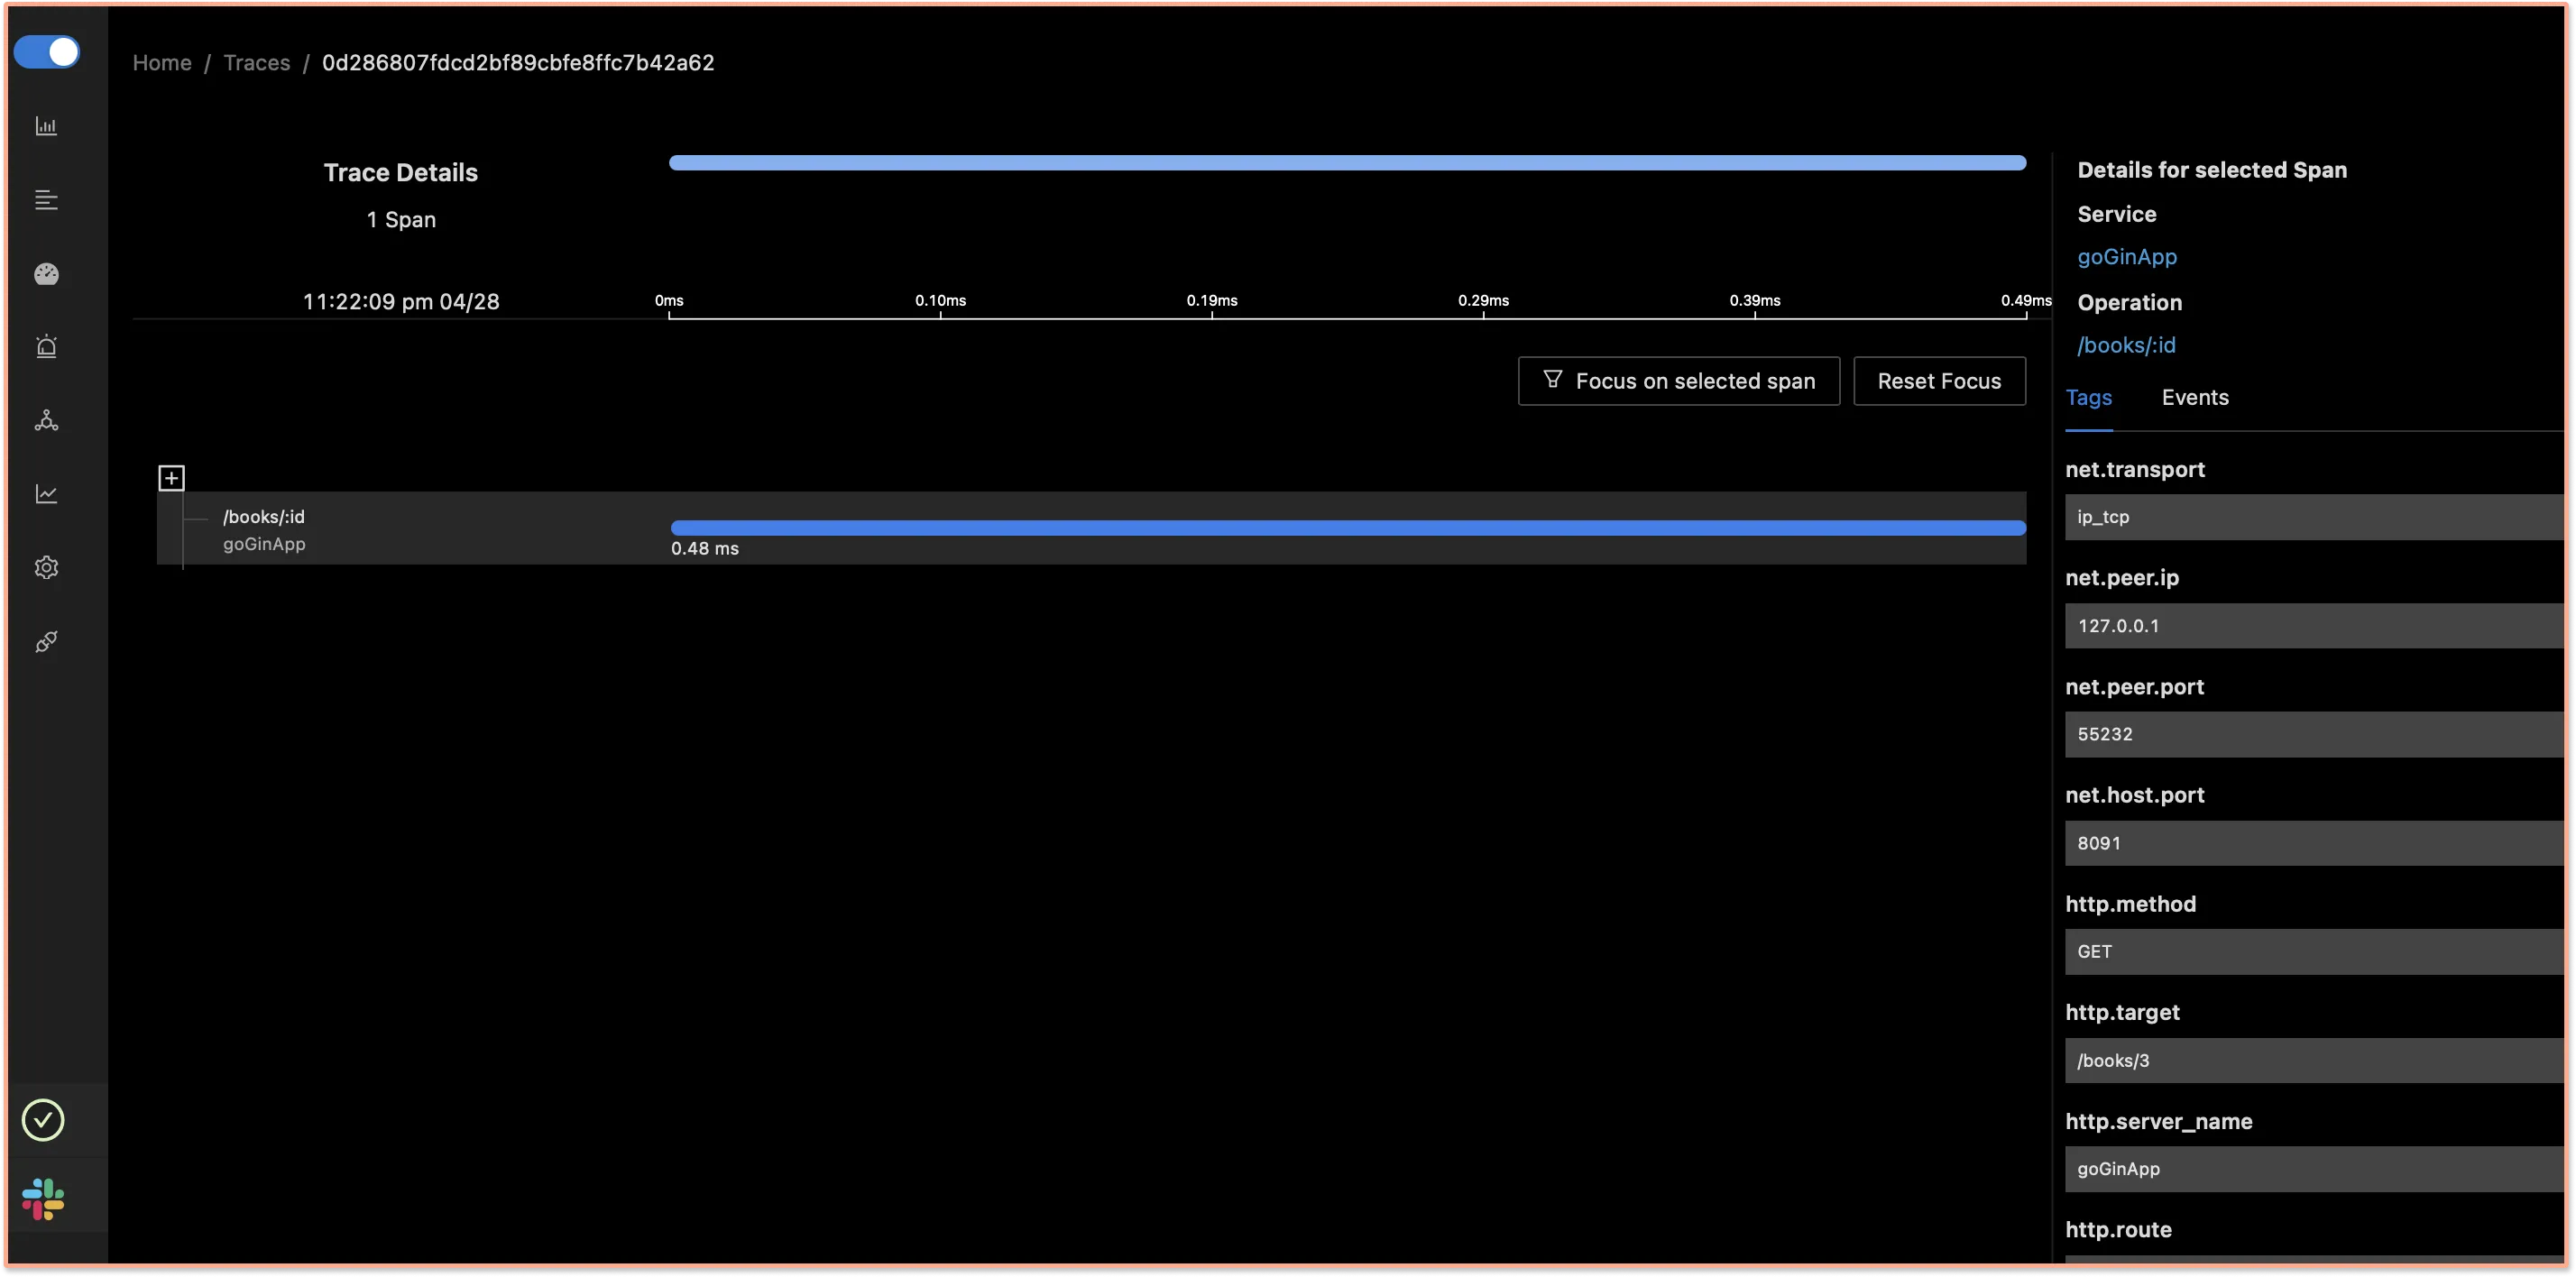
Task: Click the net.transport value ip_tcp
Action: (2314, 517)
